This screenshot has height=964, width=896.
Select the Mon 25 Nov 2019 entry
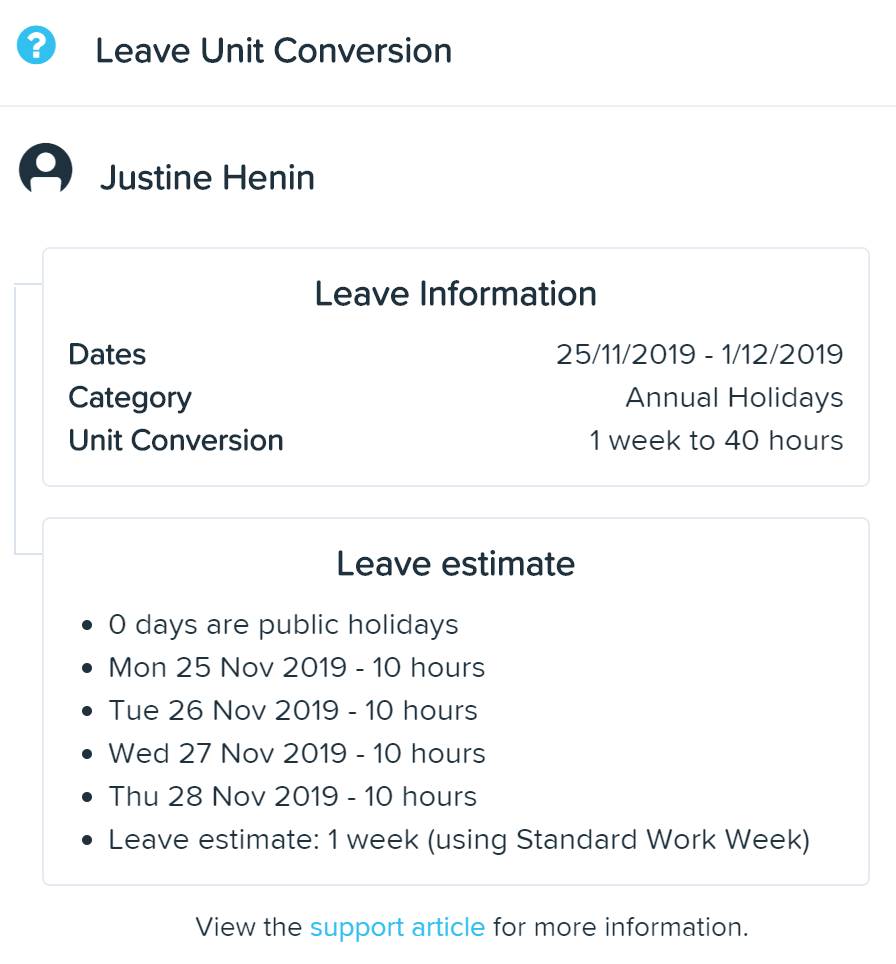[297, 668]
